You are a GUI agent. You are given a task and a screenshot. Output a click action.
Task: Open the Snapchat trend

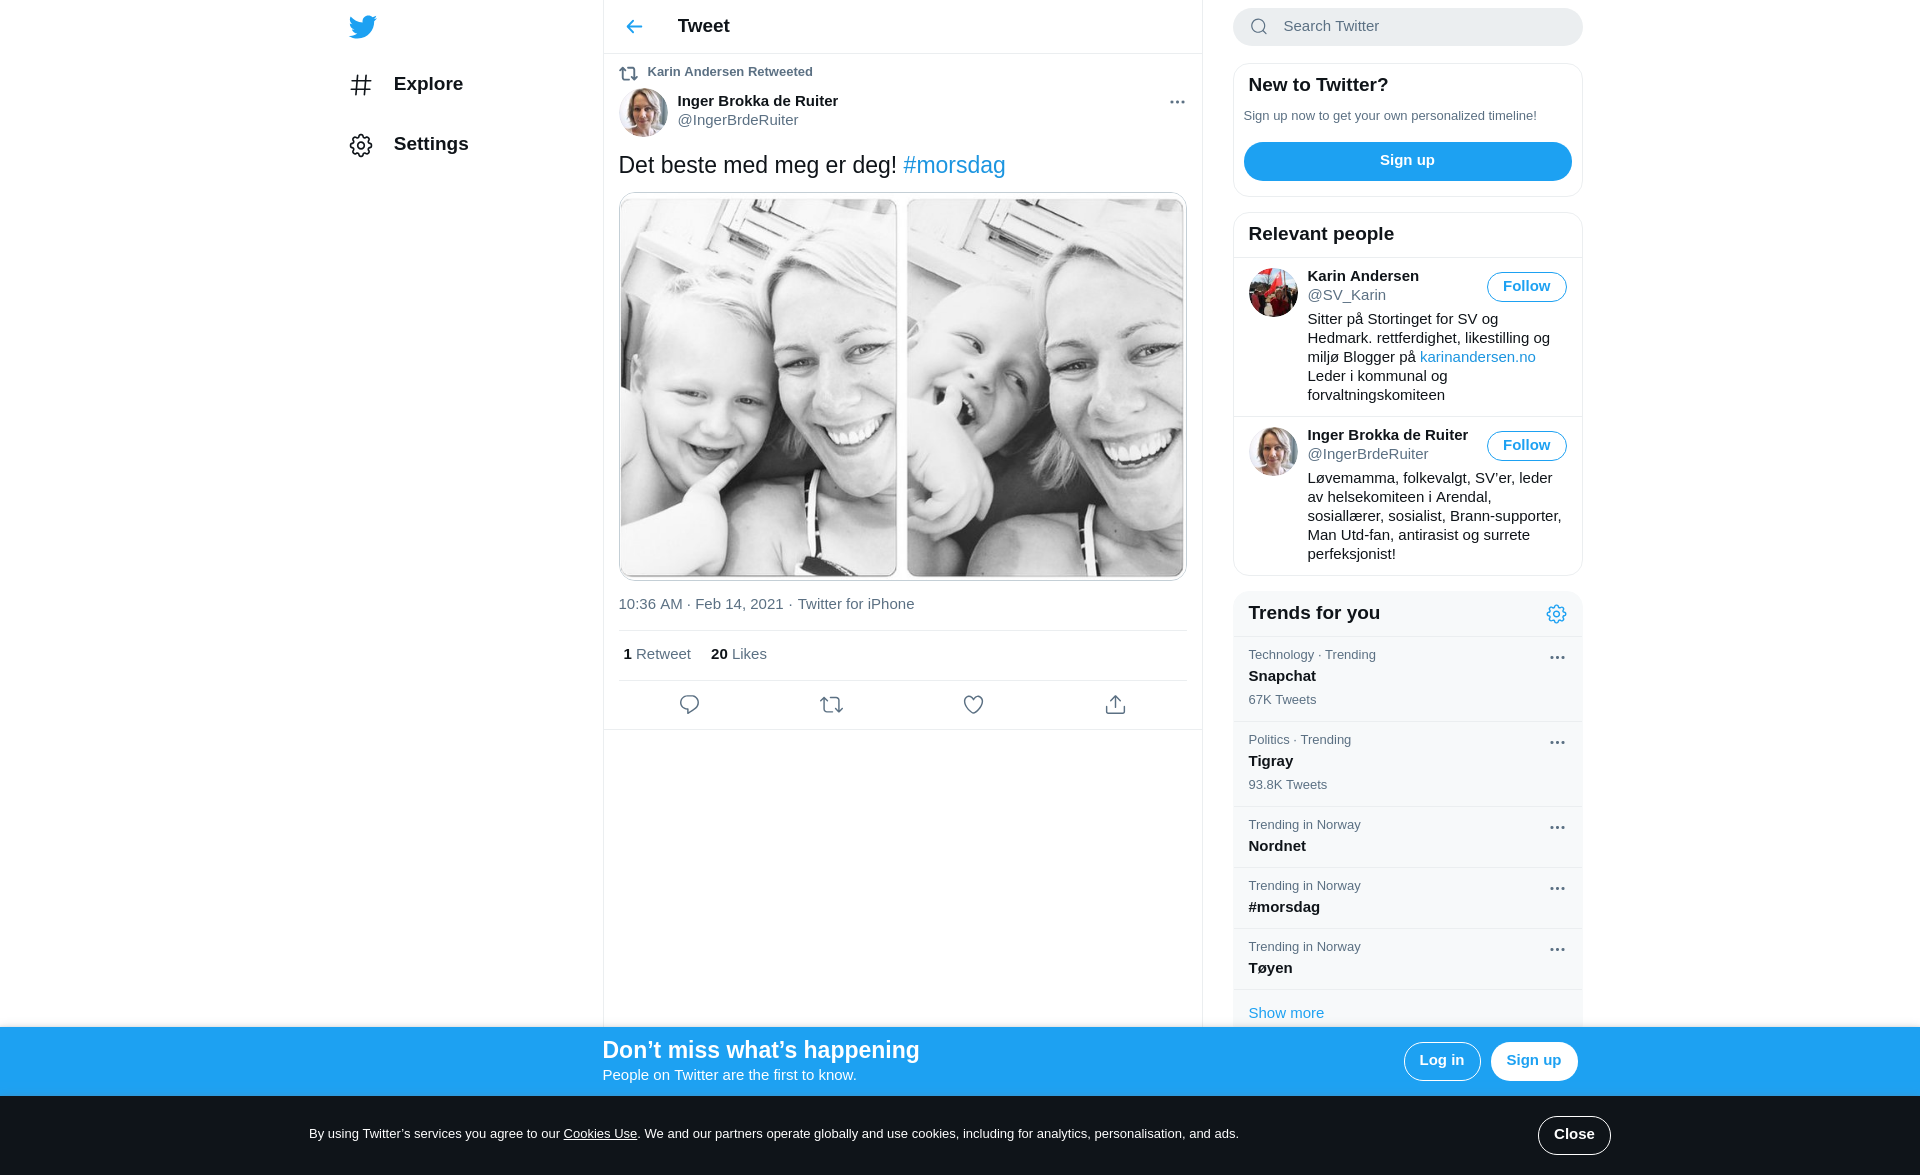coord(1408,679)
